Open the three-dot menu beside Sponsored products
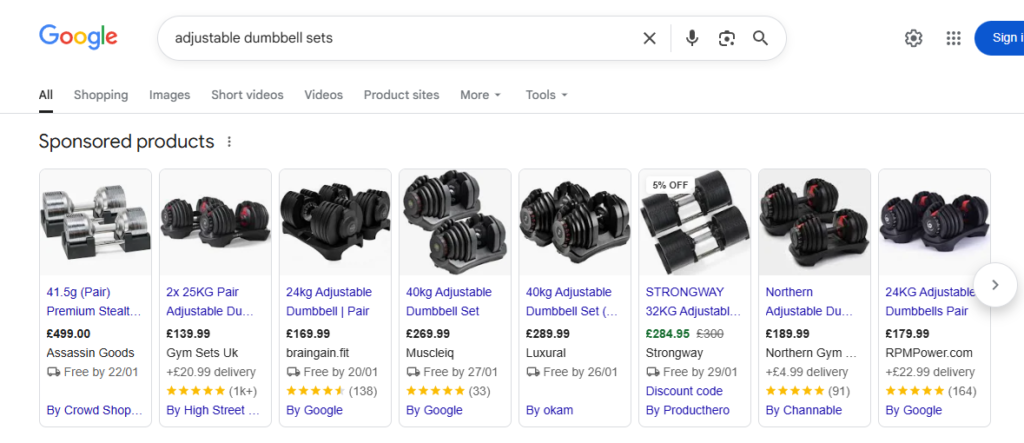The height and width of the screenshot is (443, 1024). (x=229, y=142)
